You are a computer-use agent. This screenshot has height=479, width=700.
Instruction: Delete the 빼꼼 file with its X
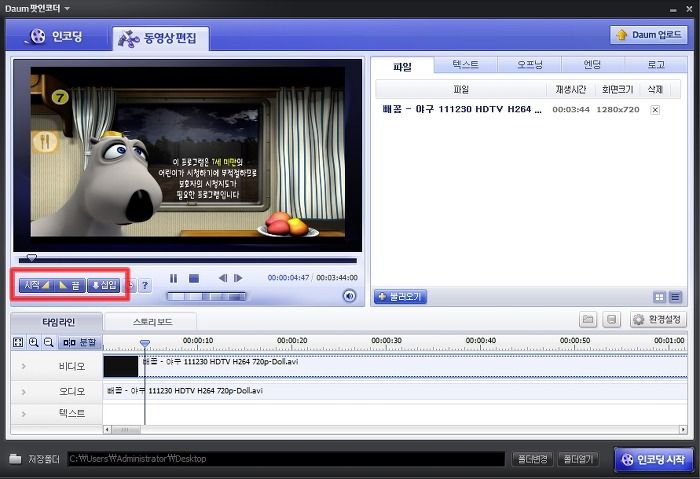[655, 110]
